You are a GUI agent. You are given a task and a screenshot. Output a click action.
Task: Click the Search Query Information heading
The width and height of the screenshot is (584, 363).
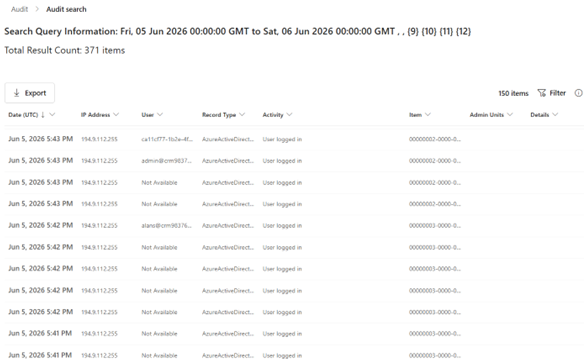[x=238, y=32]
